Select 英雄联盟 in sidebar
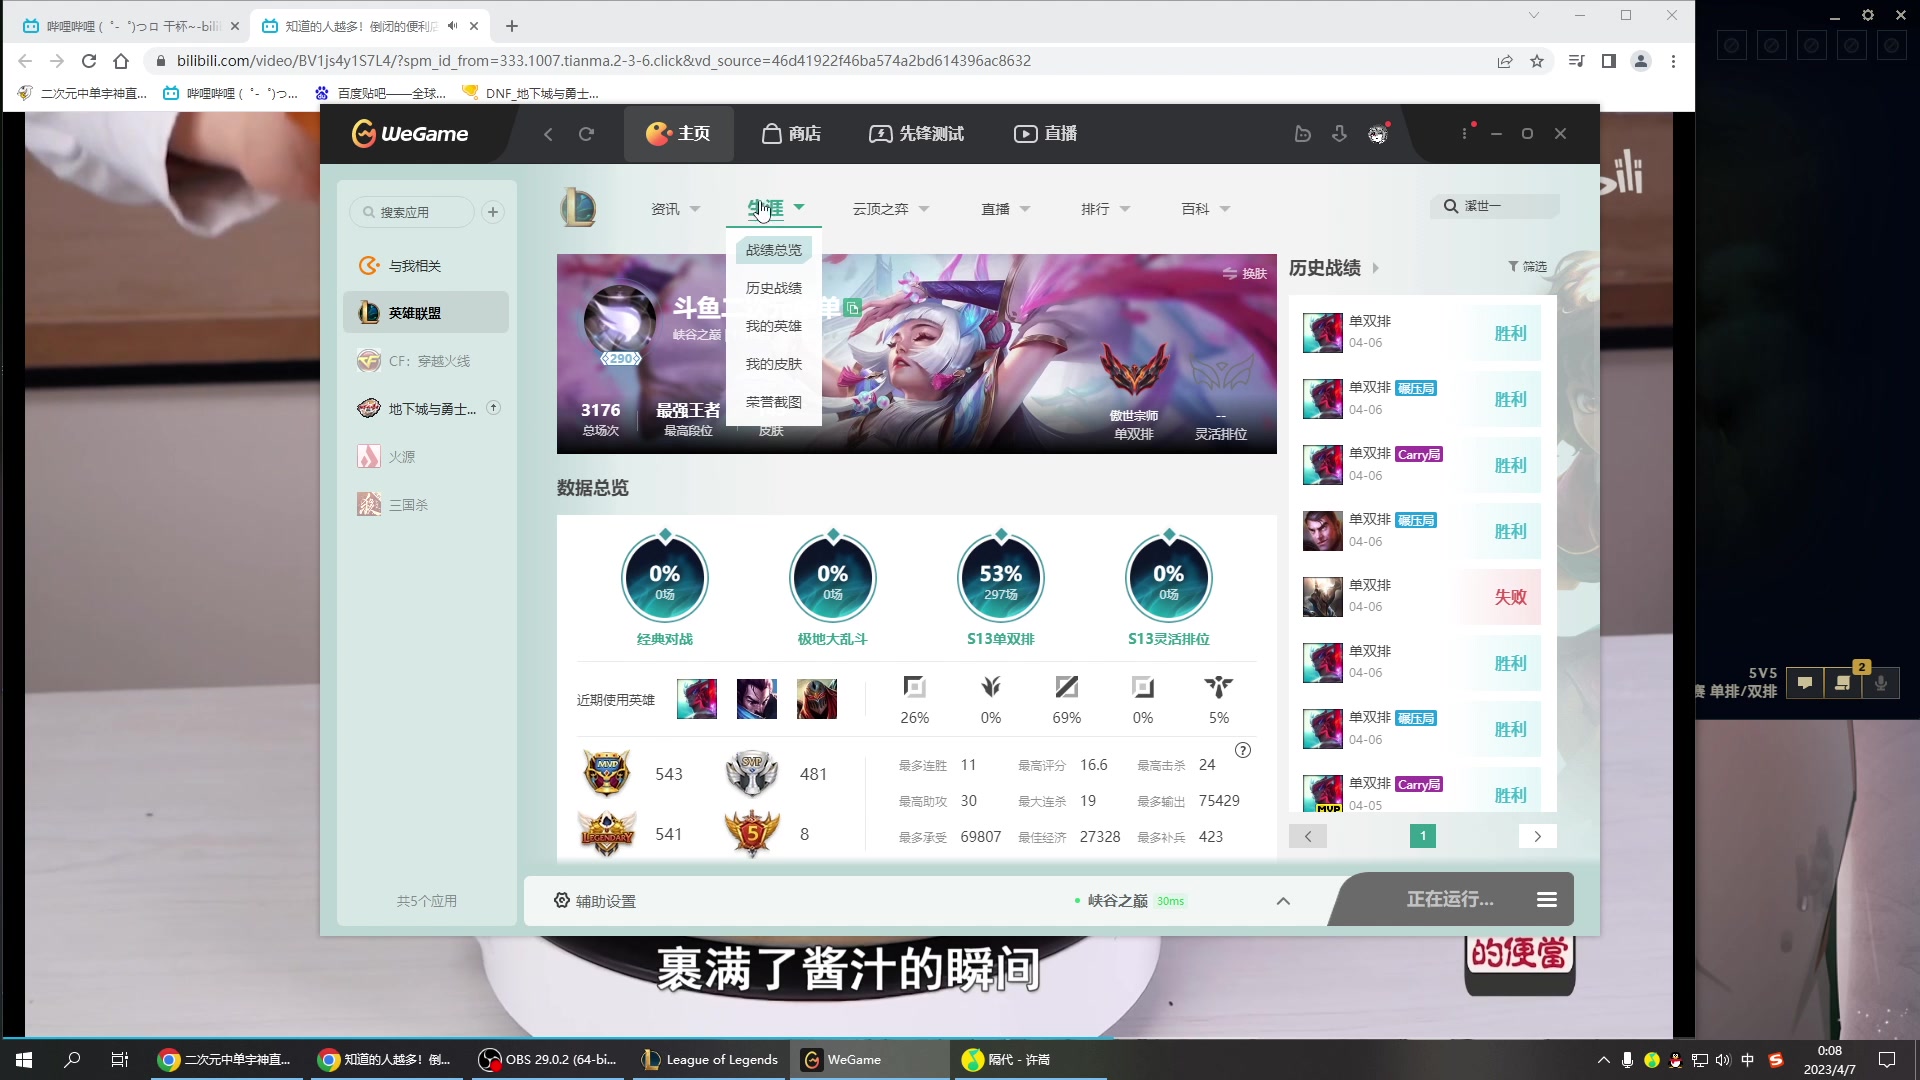 point(426,313)
